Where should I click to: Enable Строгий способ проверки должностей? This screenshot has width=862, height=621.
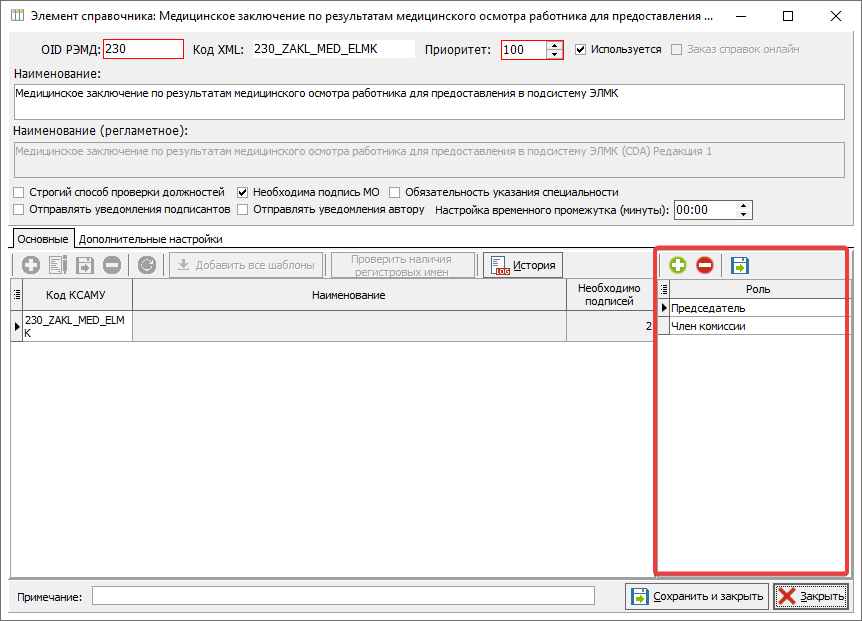click(x=19, y=192)
